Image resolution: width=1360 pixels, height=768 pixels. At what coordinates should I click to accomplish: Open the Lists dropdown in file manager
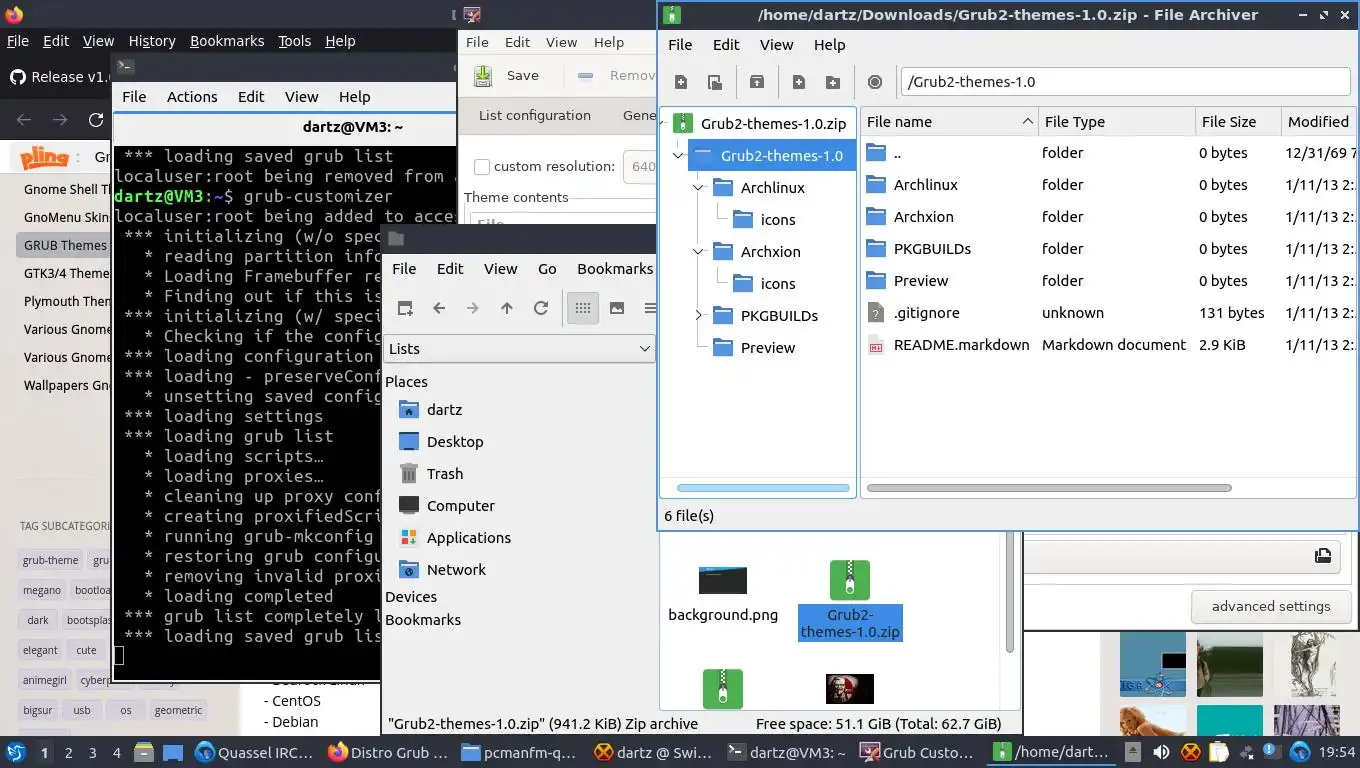coord(519,349)
